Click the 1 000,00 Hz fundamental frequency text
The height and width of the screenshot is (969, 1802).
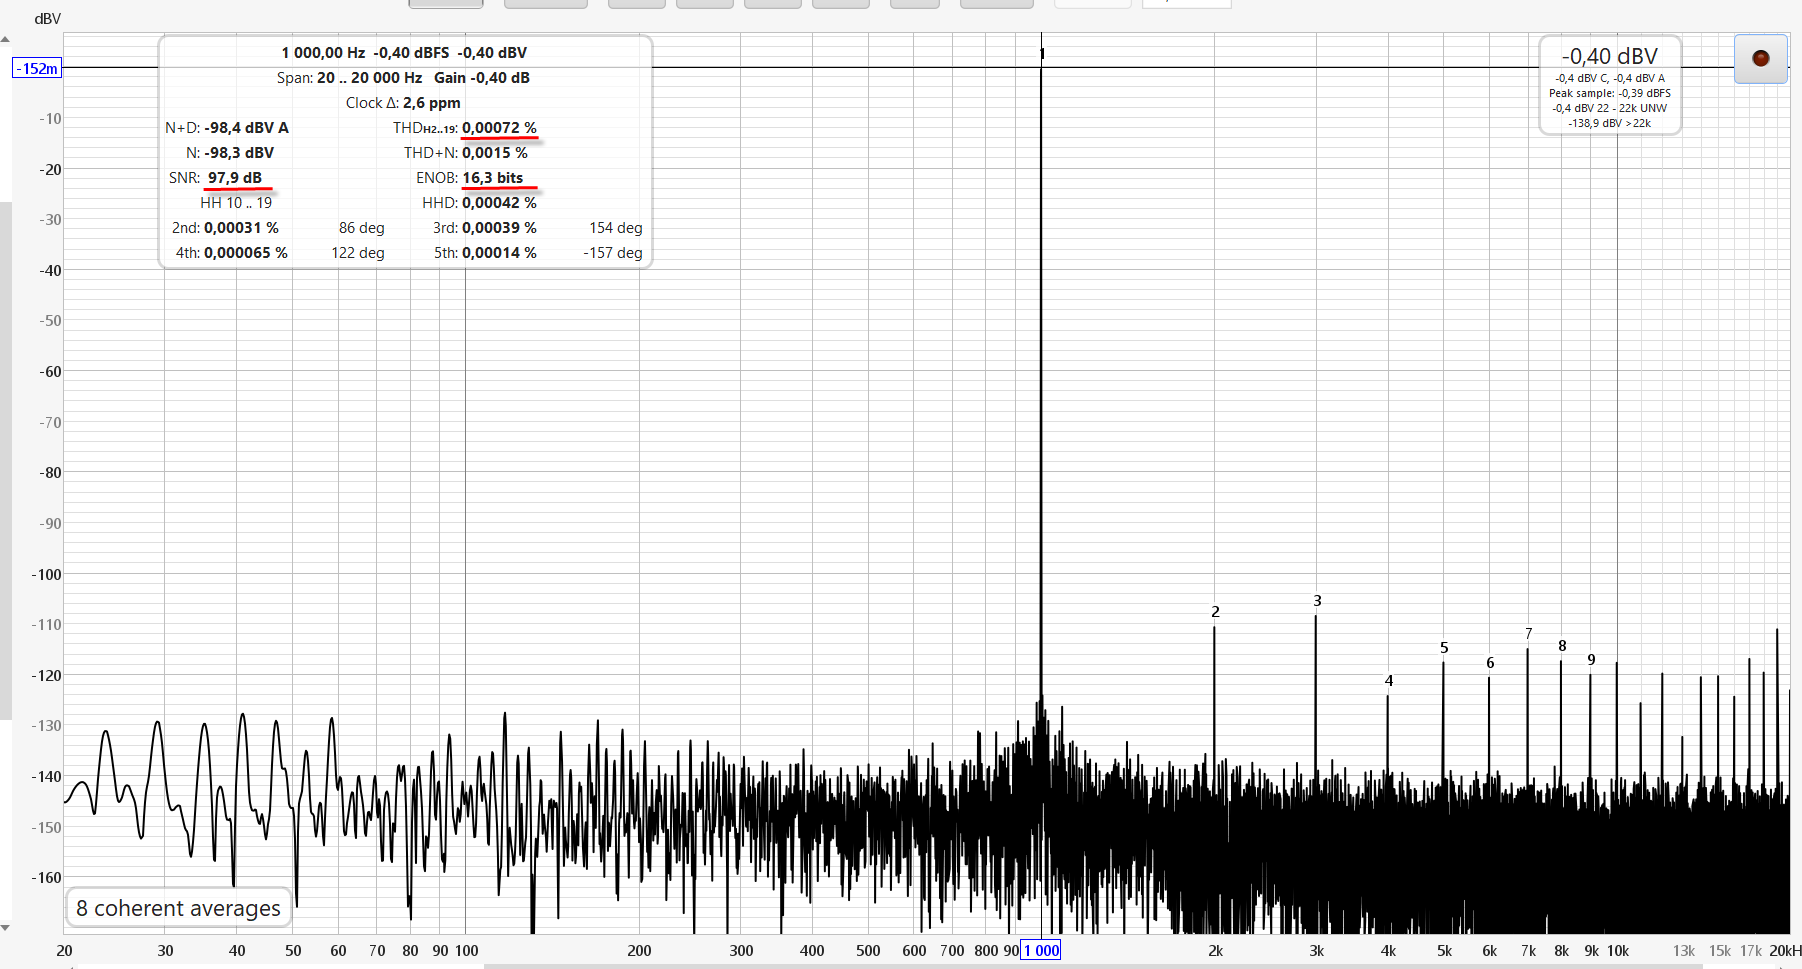point(323,53)
